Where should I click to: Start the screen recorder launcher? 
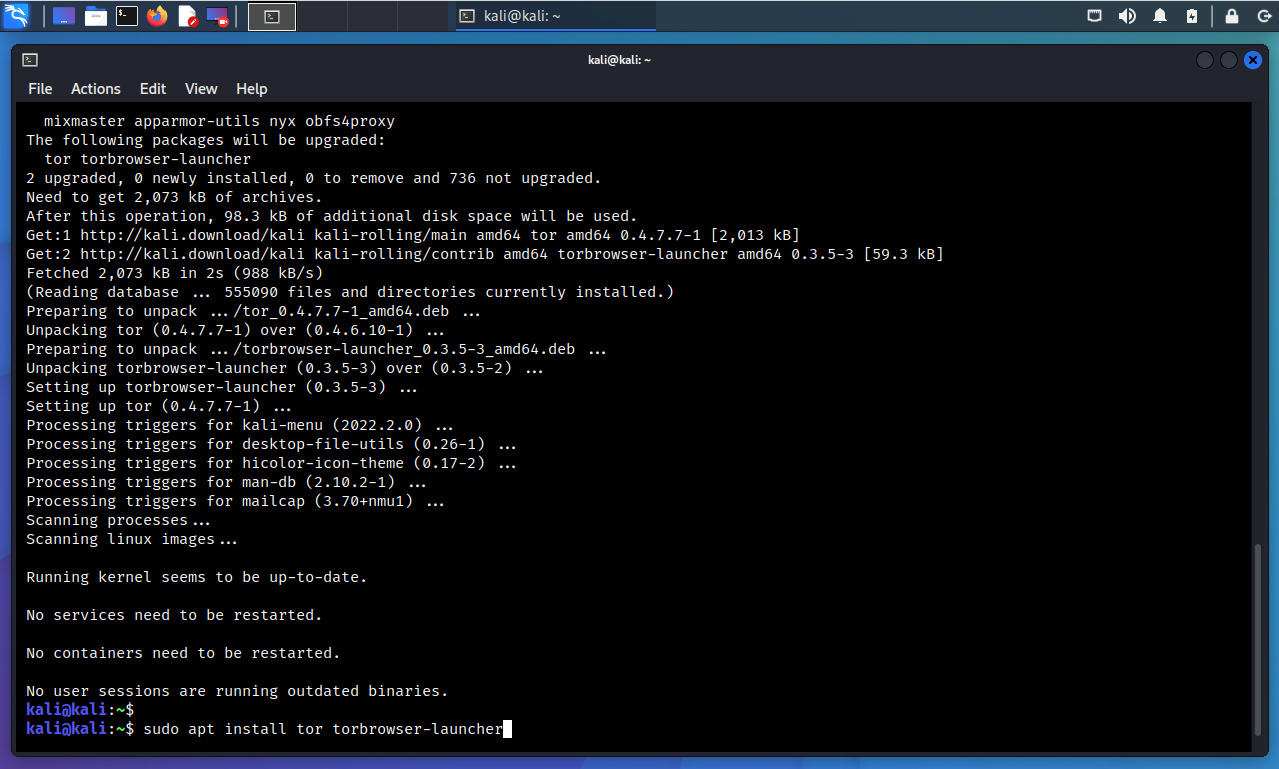[217, 16]
